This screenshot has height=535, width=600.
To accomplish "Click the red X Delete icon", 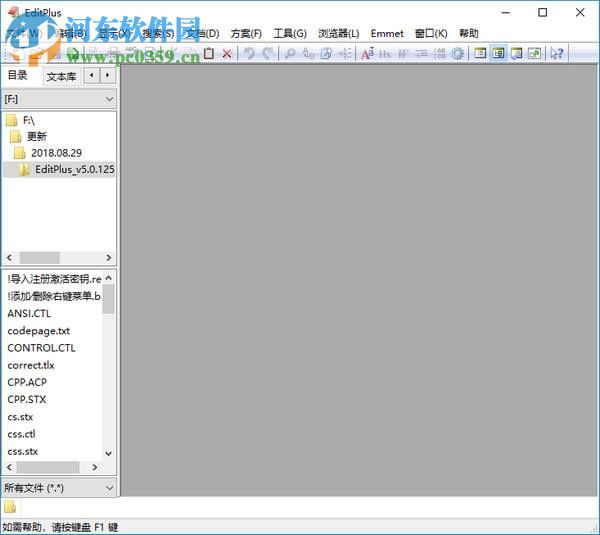I will coord(227,54).
